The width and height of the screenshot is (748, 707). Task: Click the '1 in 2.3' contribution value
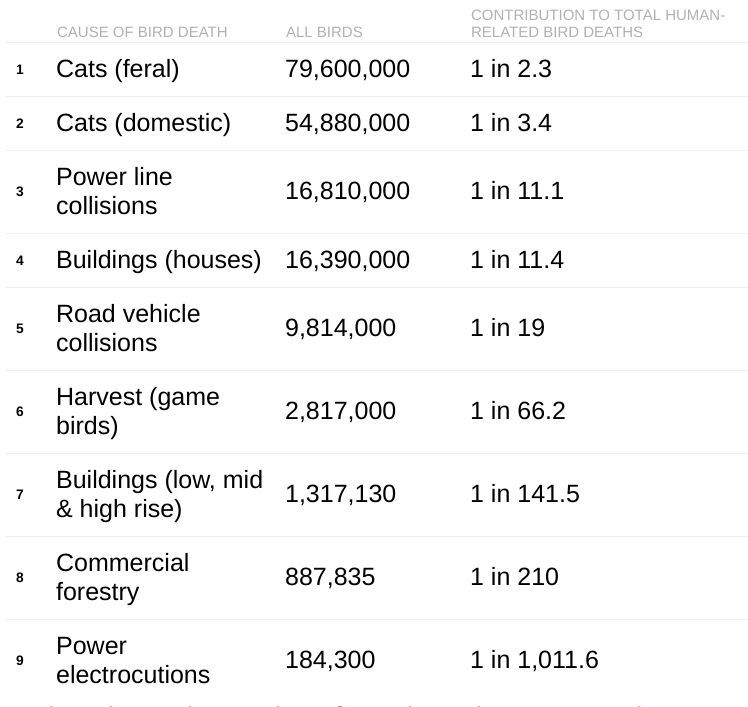[x=511, y=69]
